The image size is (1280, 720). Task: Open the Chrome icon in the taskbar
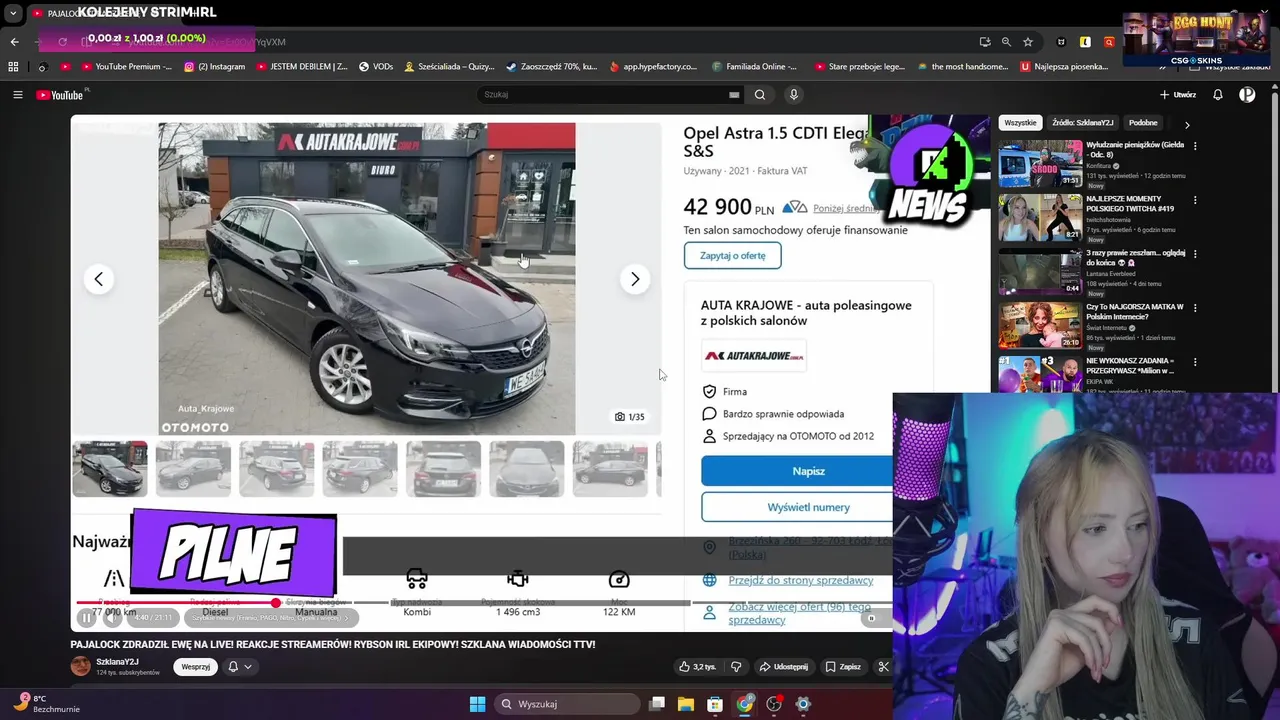pyautogui.click(x=745, y=704)
